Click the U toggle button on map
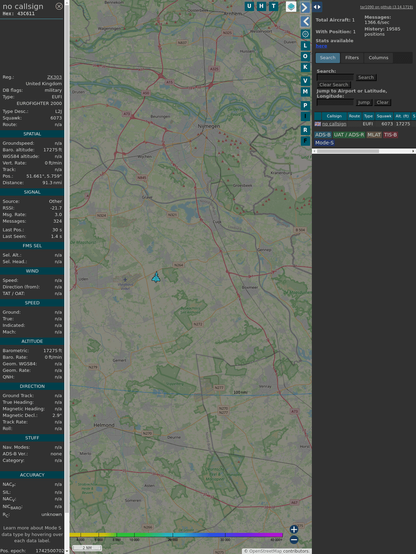416x554 pixels. (x=249, y=6)
